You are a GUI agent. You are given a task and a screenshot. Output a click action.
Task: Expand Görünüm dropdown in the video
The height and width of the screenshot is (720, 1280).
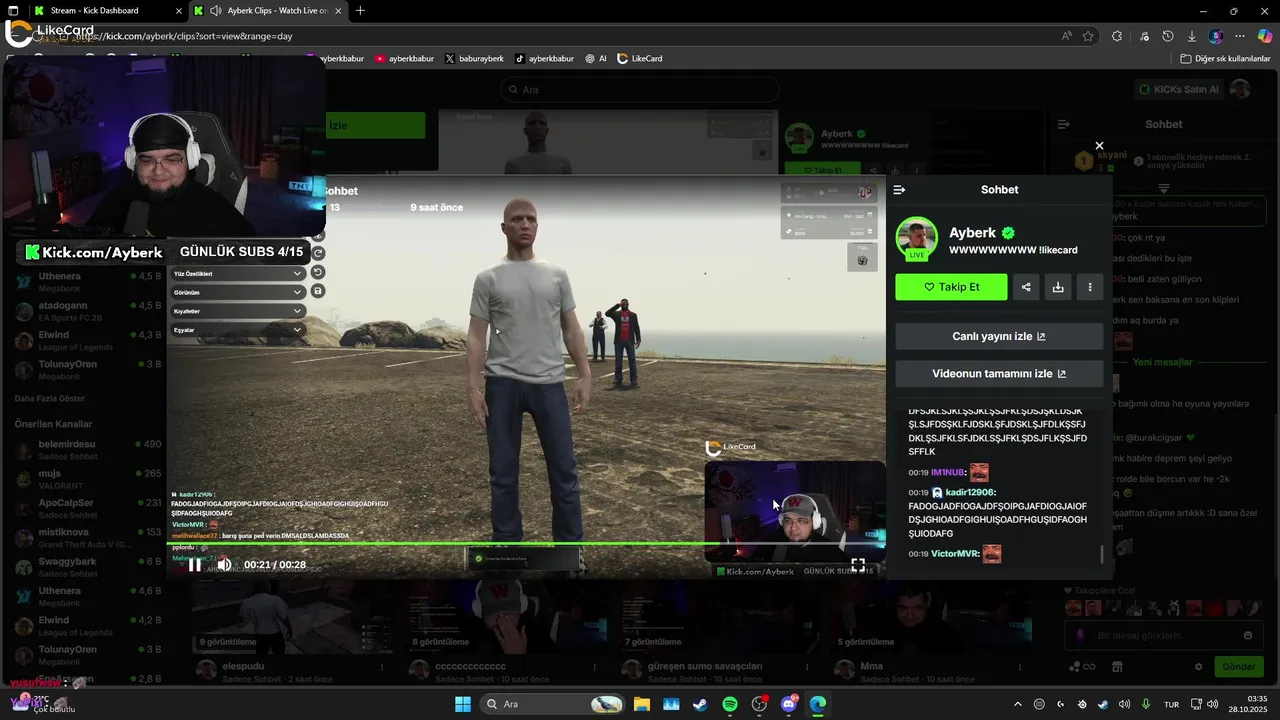(x=238, y=293)
